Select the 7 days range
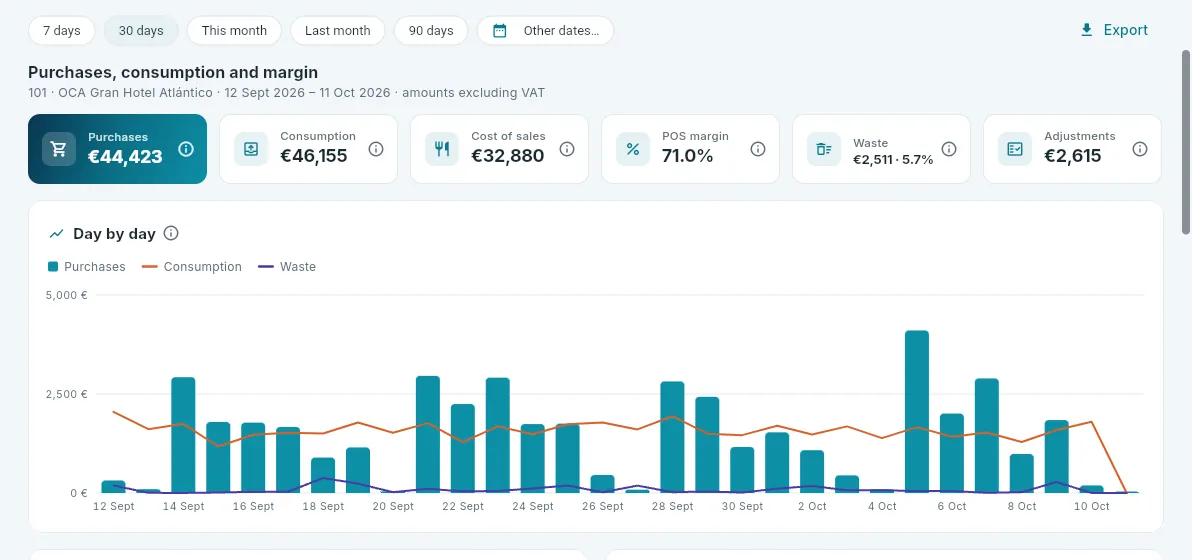Viewport: 1192px width, 560px height. pos(62,30)
